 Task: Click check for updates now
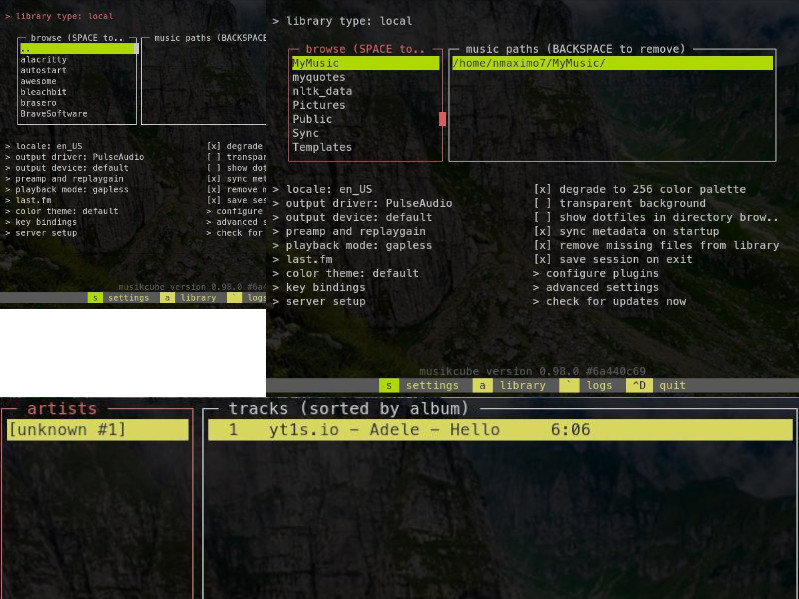click(615, 301)
